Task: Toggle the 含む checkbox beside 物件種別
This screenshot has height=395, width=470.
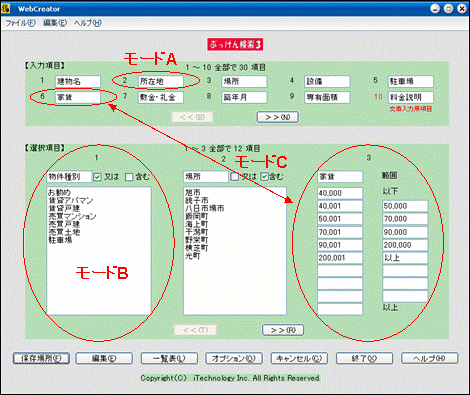Action: (129, 177)
